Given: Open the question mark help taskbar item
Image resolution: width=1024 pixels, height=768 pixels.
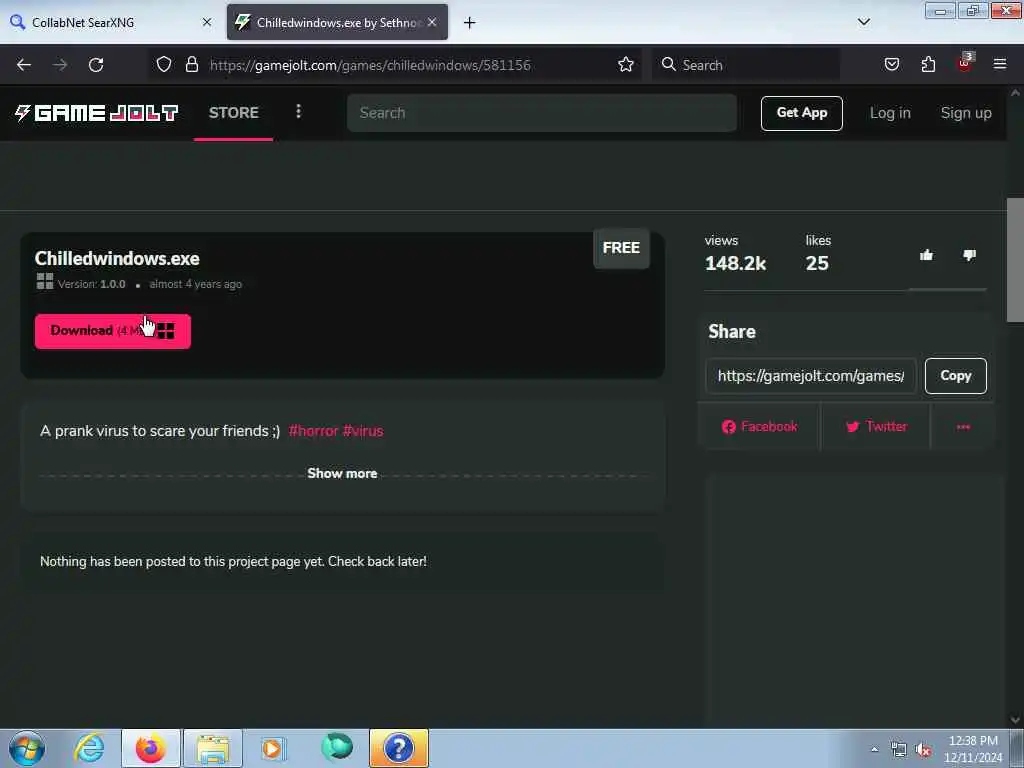Looking at the screenshot, I should click(x=399, y=748).
